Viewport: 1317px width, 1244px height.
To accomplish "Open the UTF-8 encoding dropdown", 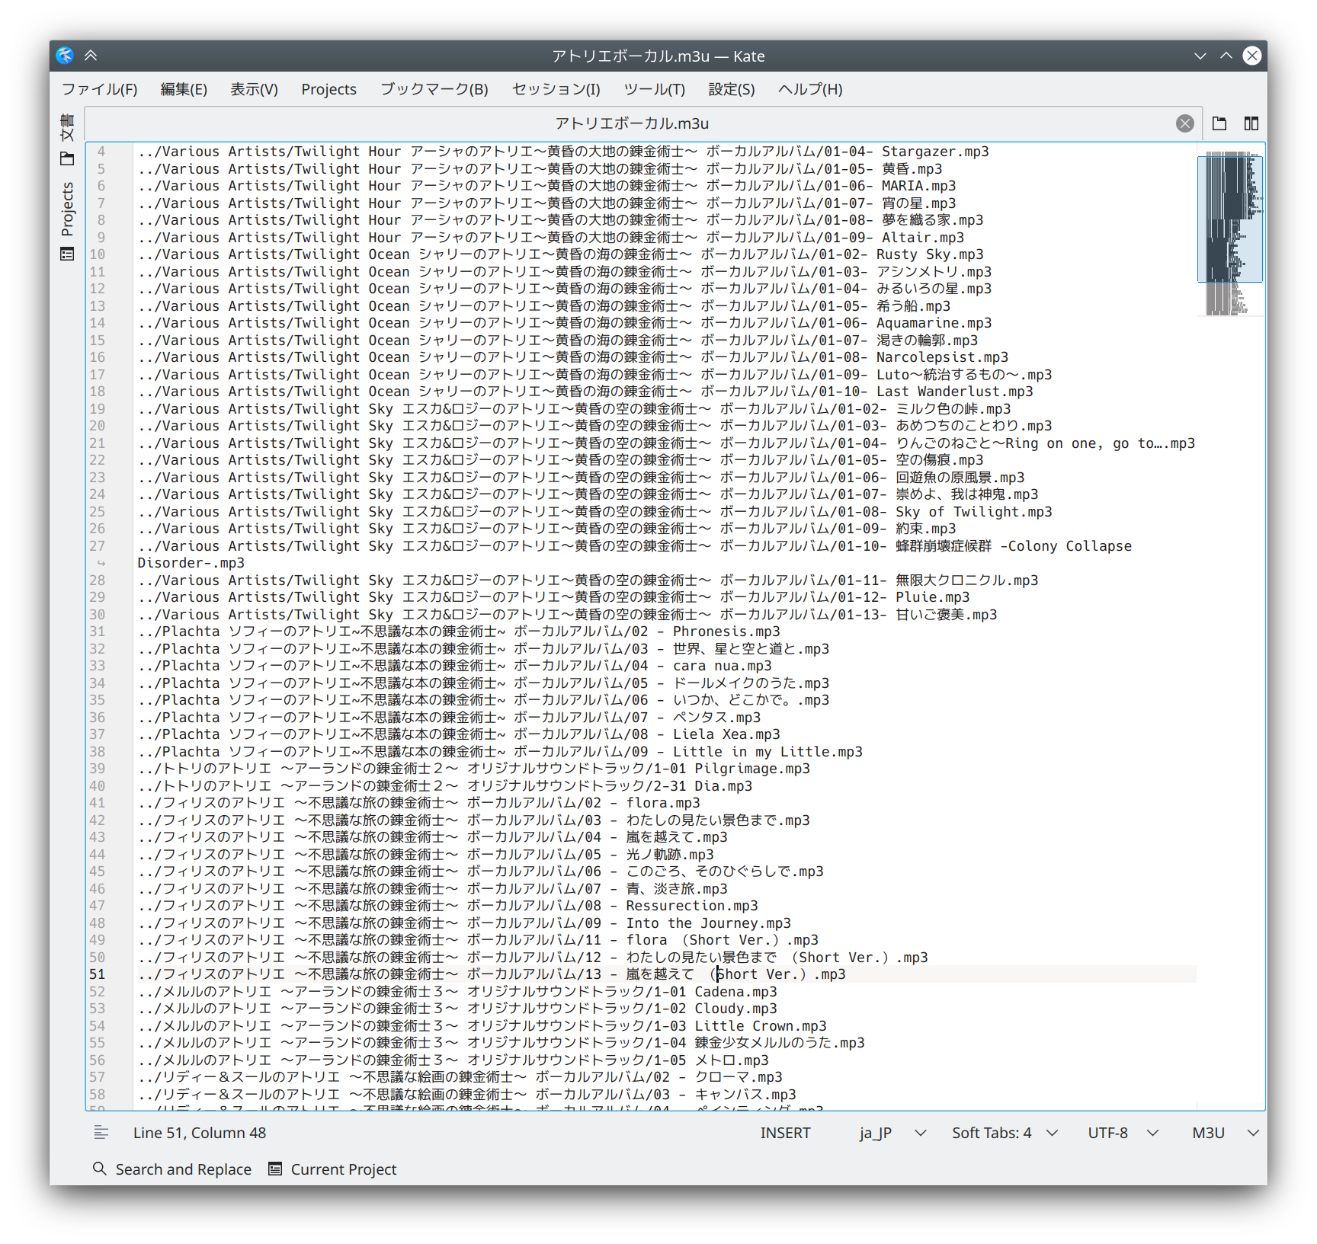I will [1122, 1133].
